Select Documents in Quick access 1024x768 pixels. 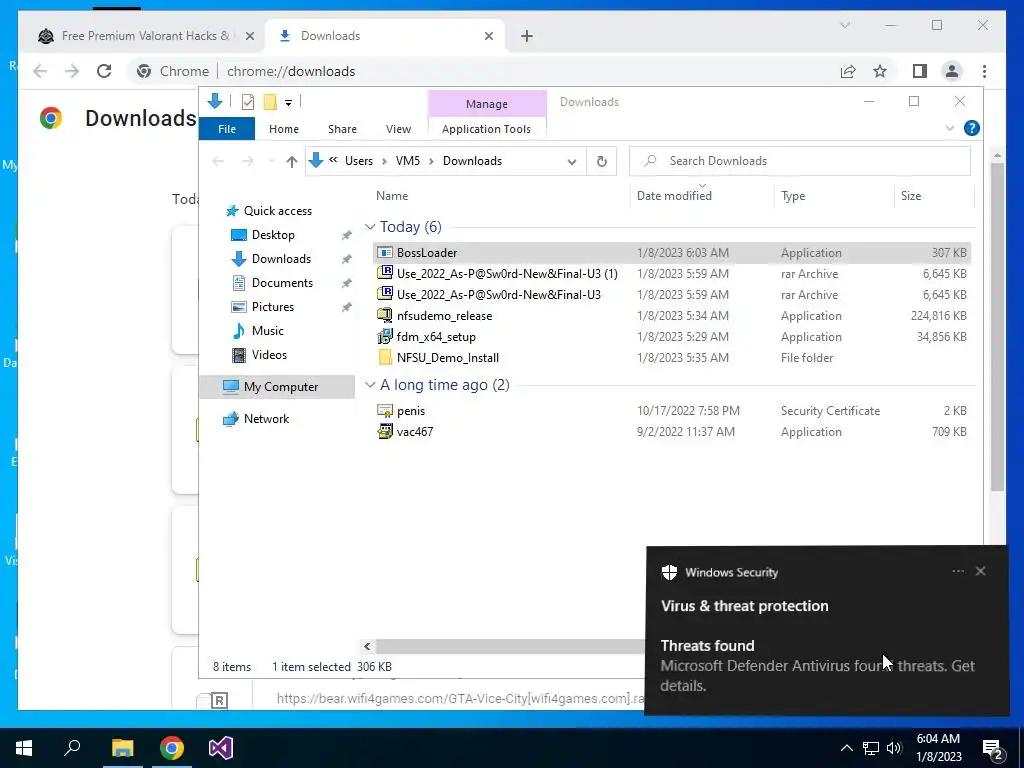click(282, 283)
